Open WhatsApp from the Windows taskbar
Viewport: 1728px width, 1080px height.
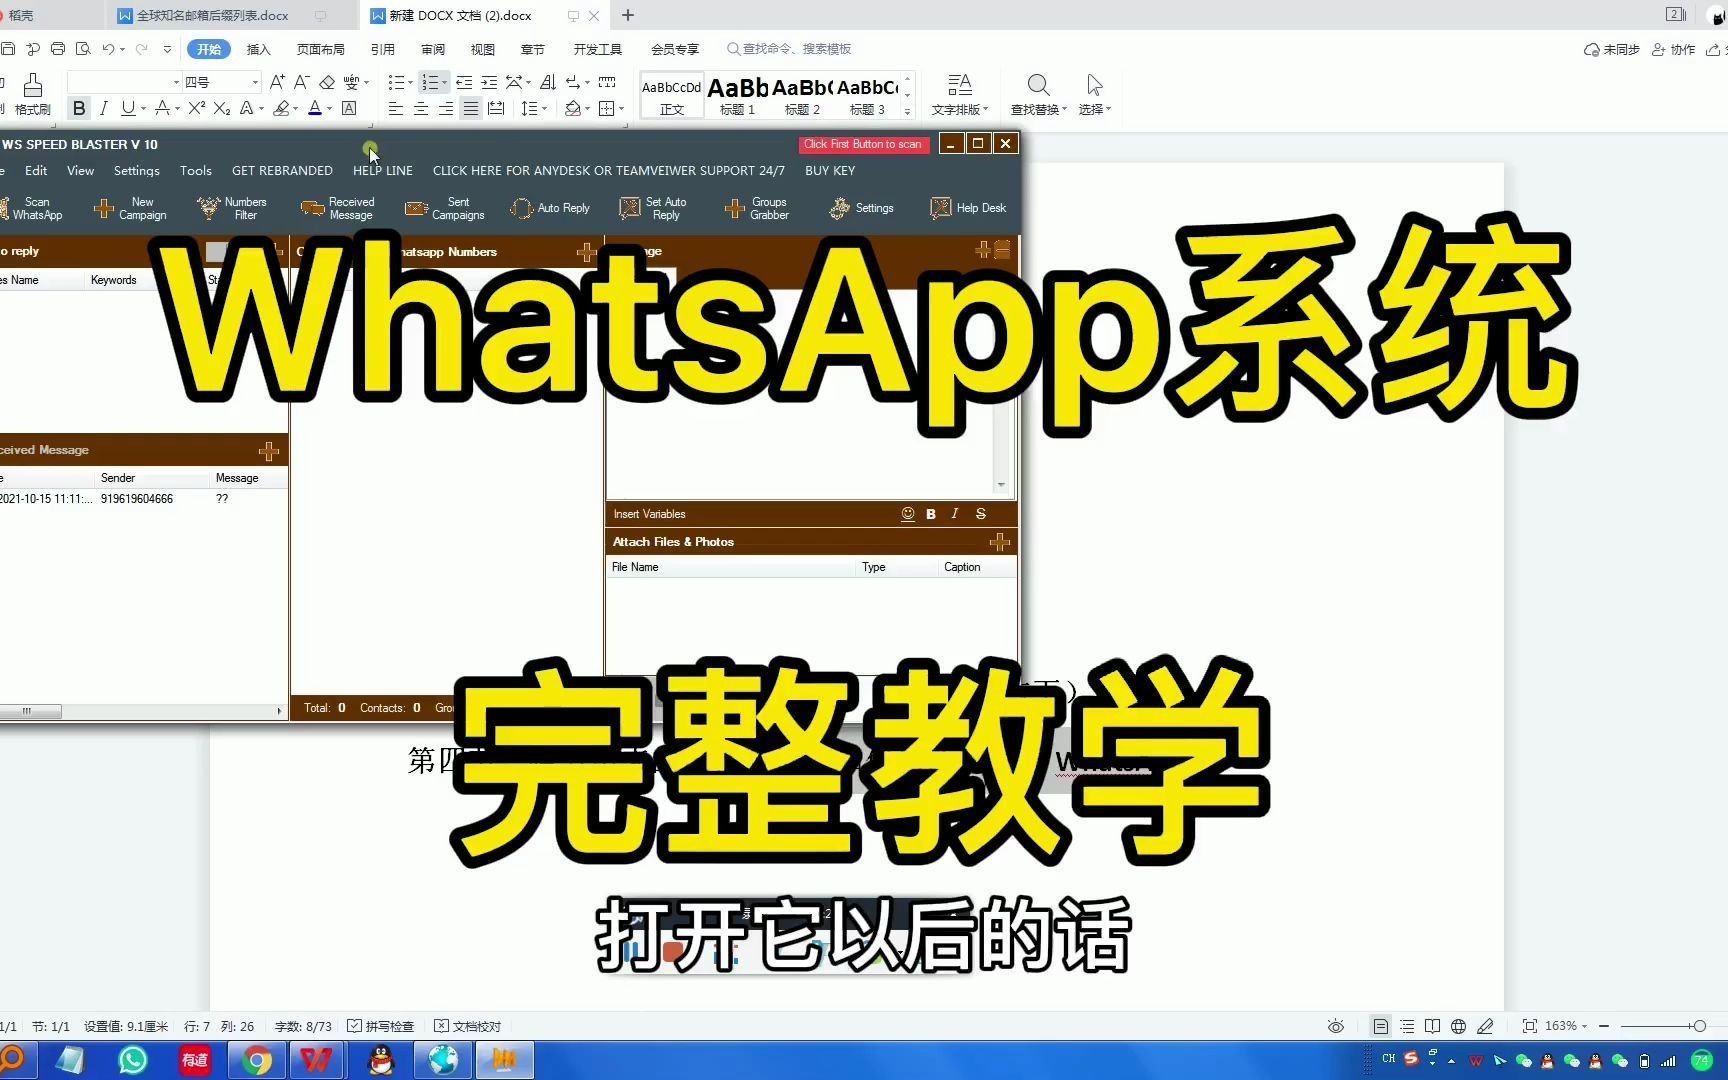[132, 1060]
